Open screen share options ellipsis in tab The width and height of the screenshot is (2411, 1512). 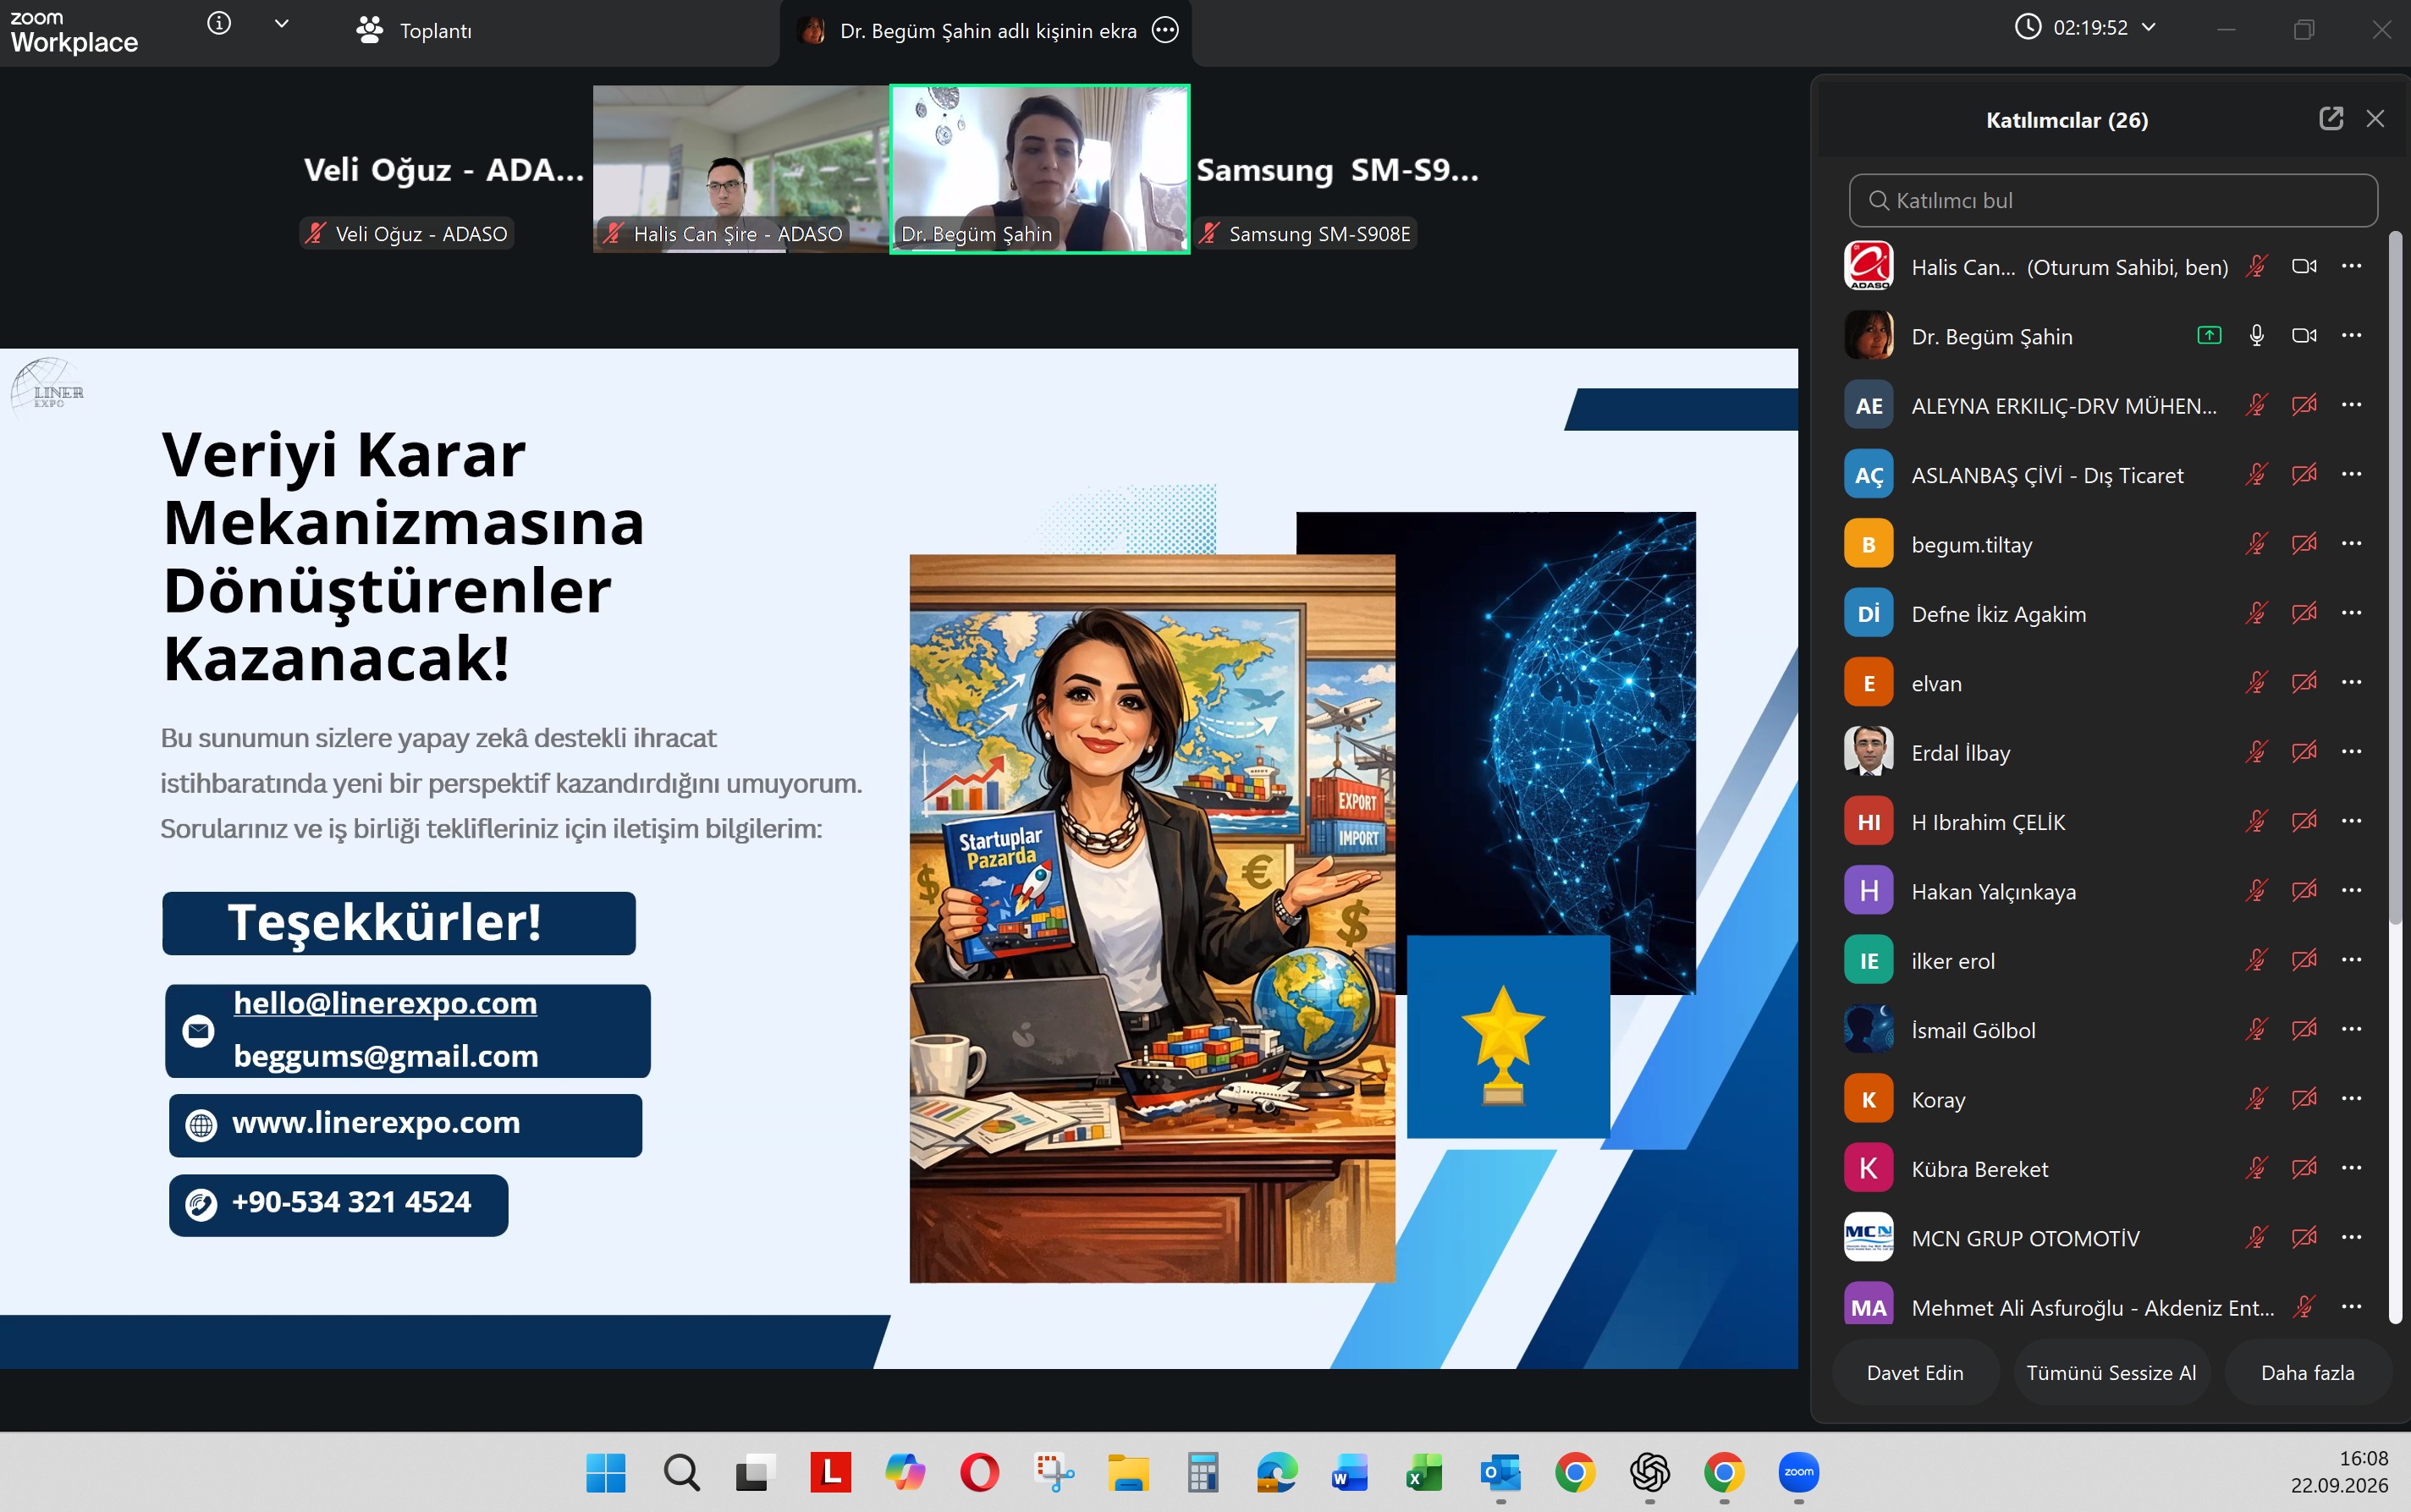[1165, 31]
